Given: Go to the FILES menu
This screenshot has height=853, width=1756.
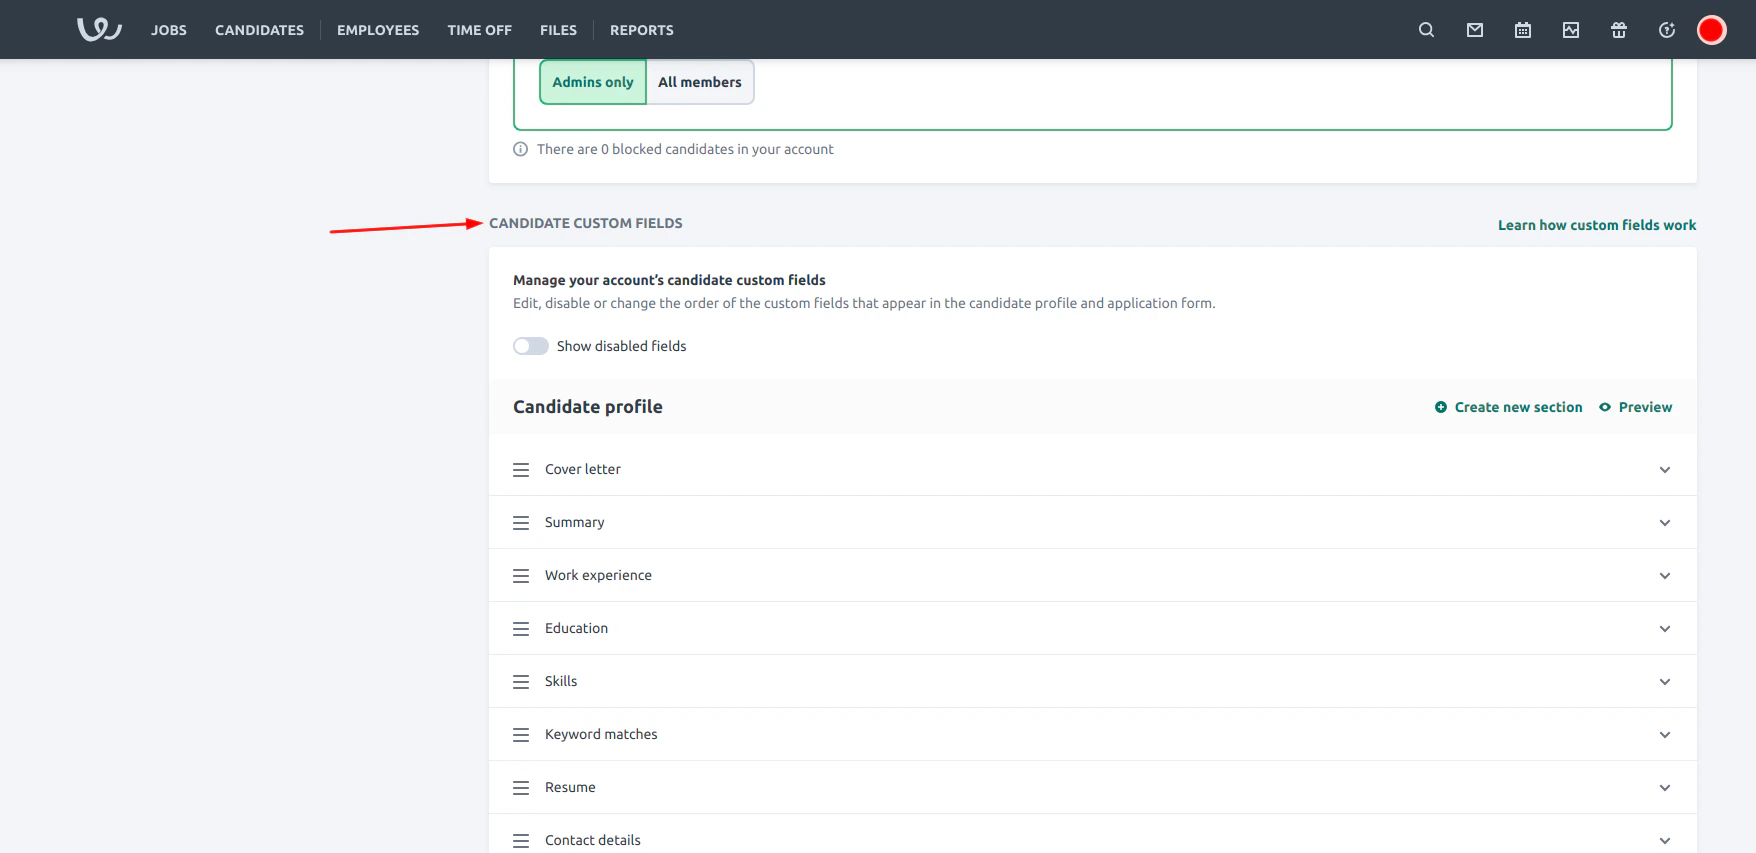Looking at the screenshot, I should tap(558, 30).
